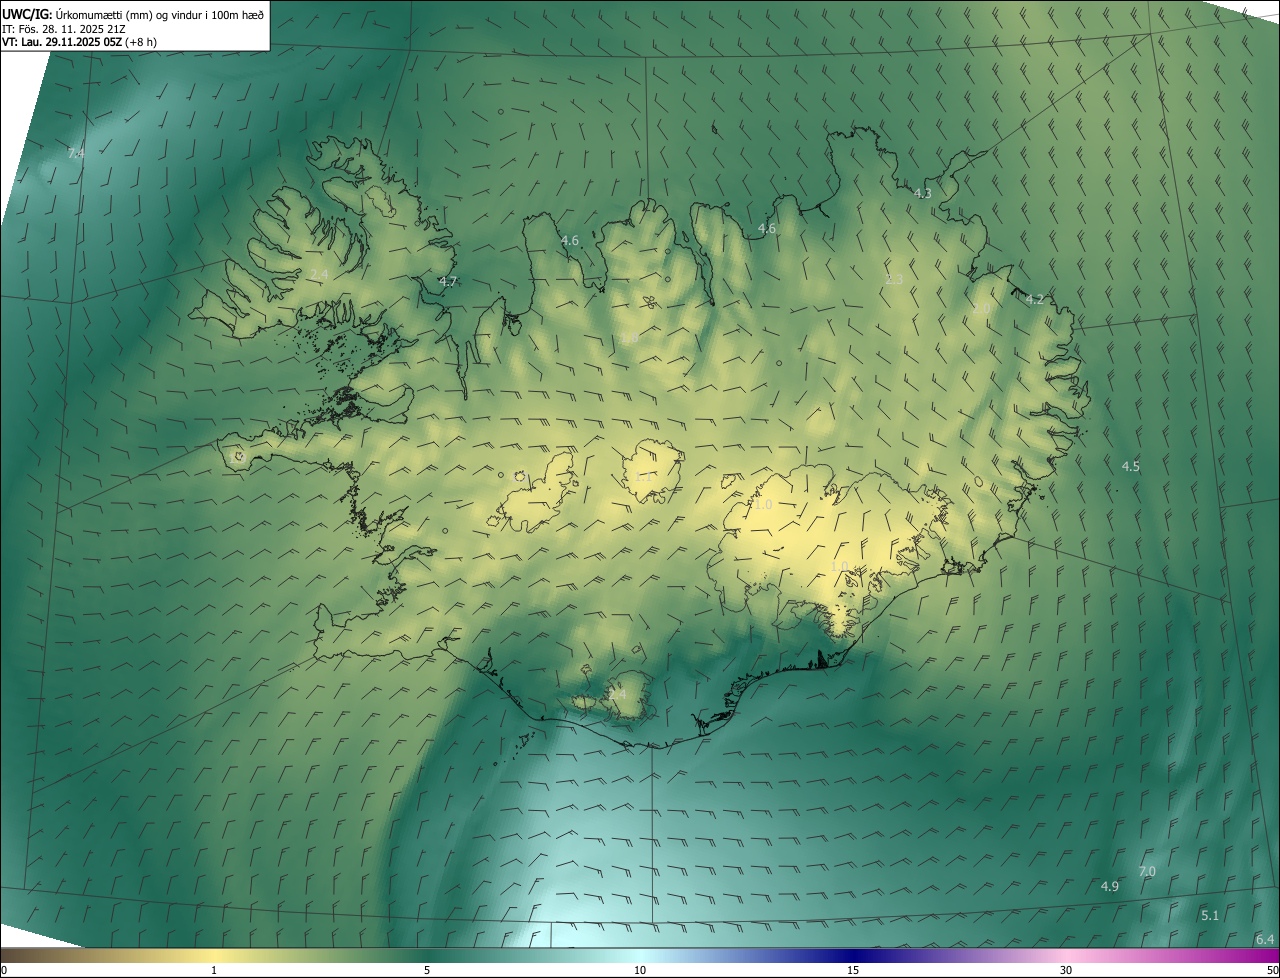Click the colorbar tick label 50

coord(1272,970)
